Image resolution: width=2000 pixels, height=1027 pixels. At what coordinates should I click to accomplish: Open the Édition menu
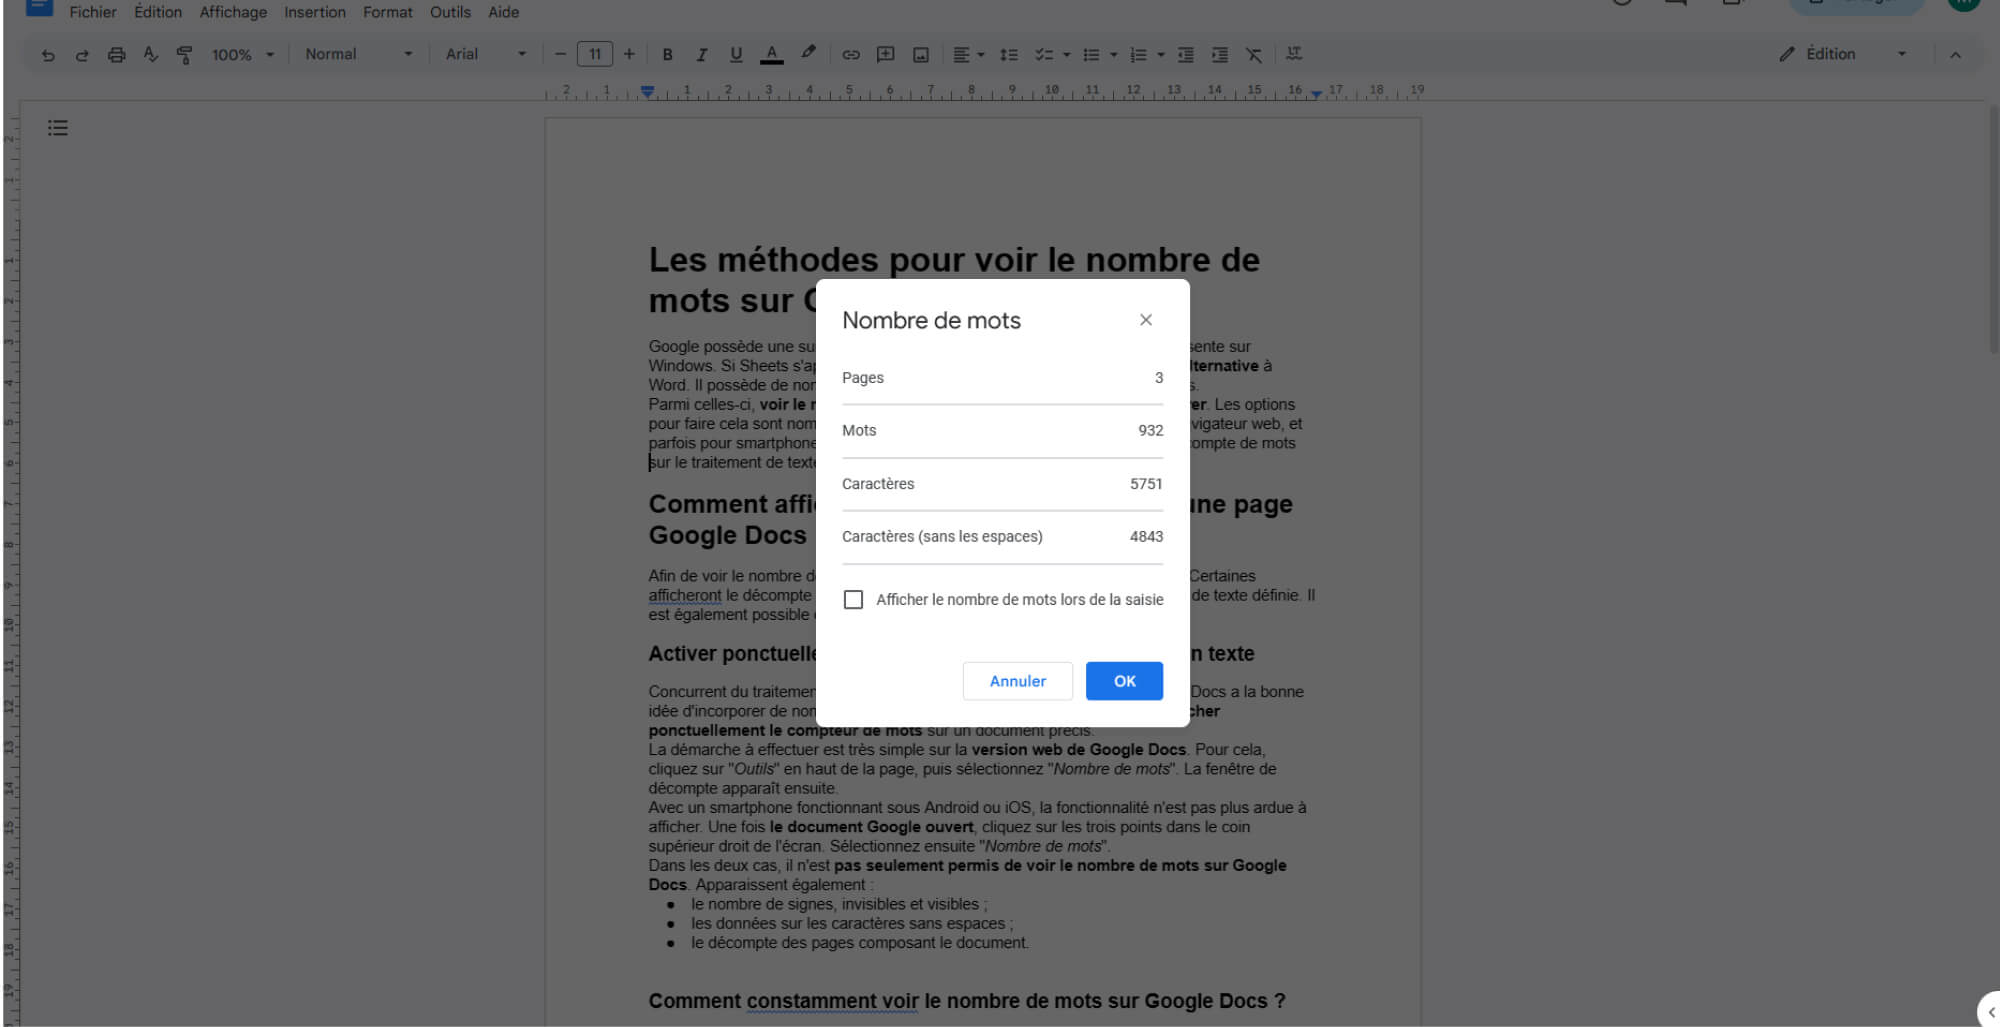(158, 12)
